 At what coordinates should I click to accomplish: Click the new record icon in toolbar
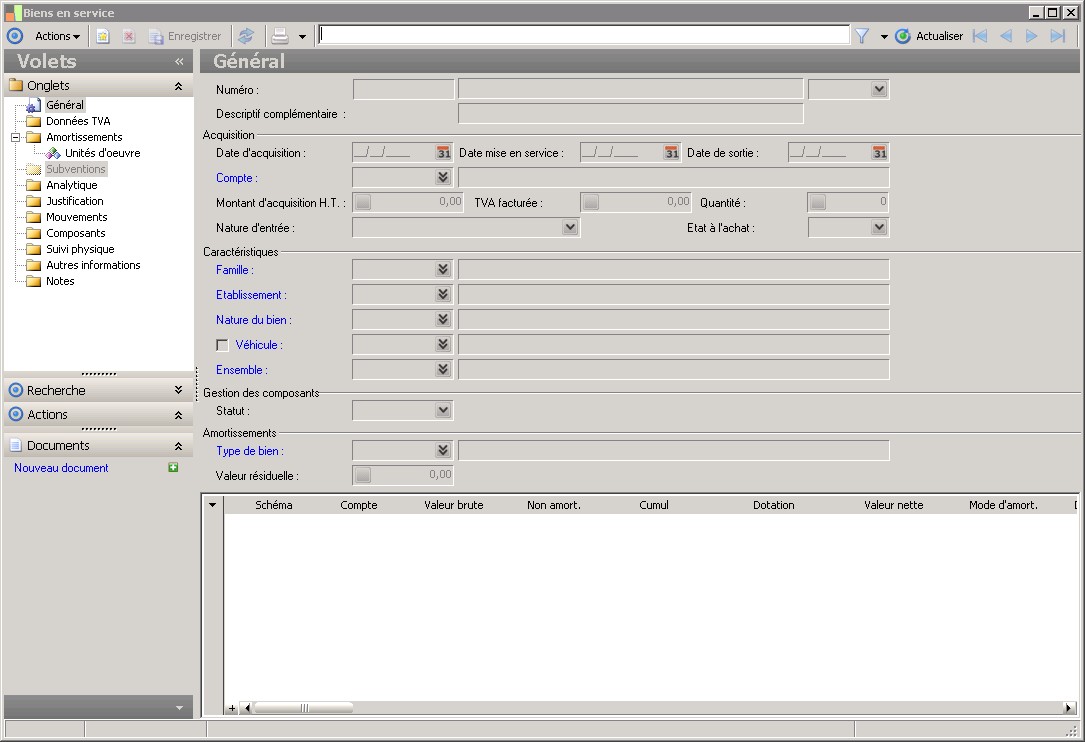102,36
